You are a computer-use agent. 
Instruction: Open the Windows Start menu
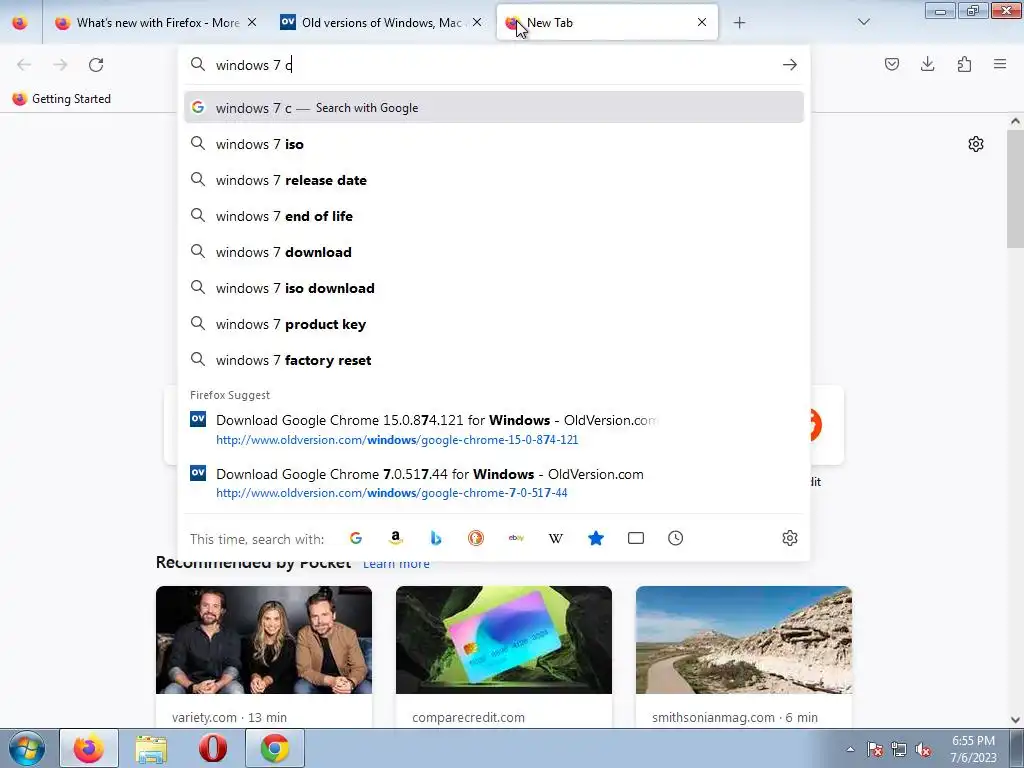coord(25,748)
